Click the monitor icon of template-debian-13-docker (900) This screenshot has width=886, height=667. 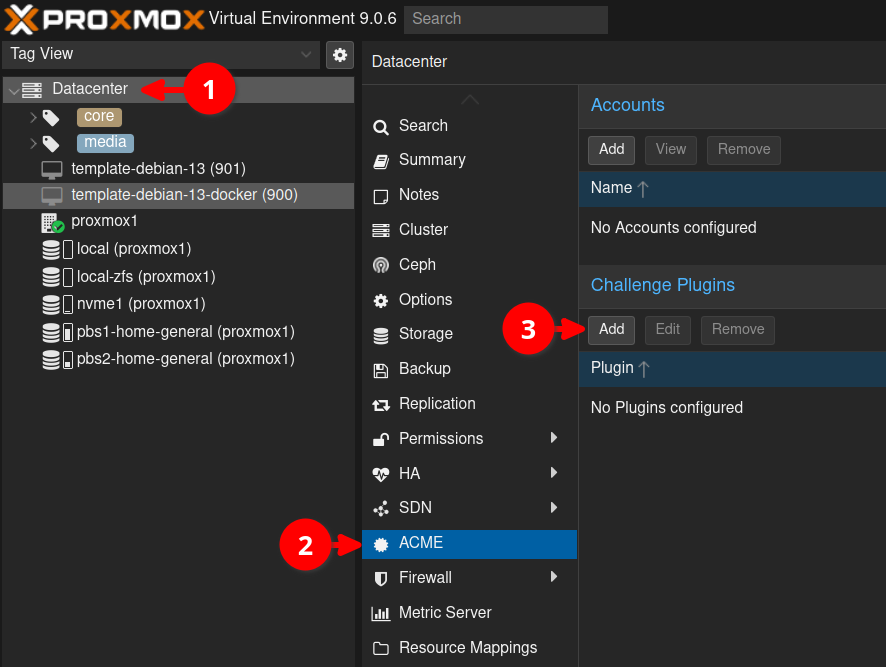coord(52,196)
